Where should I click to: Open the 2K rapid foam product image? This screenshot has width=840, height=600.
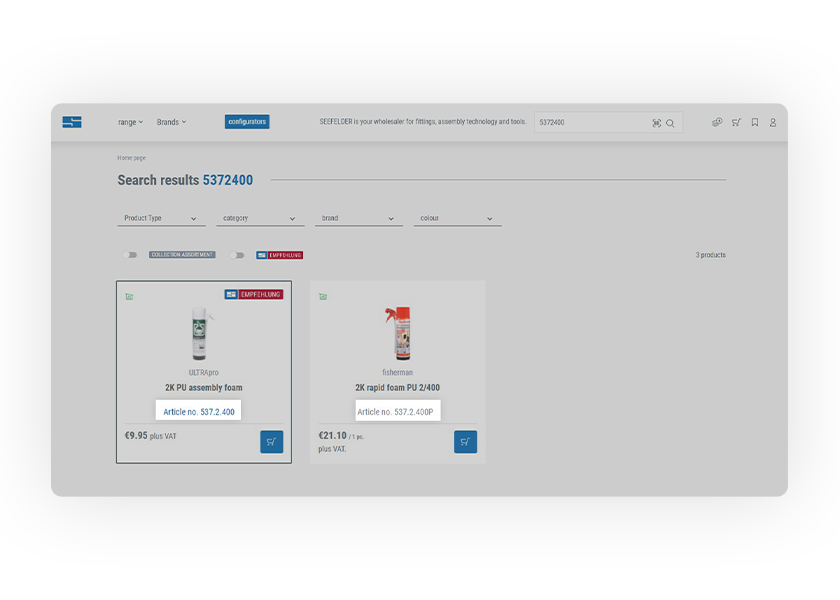coord(398,333)
